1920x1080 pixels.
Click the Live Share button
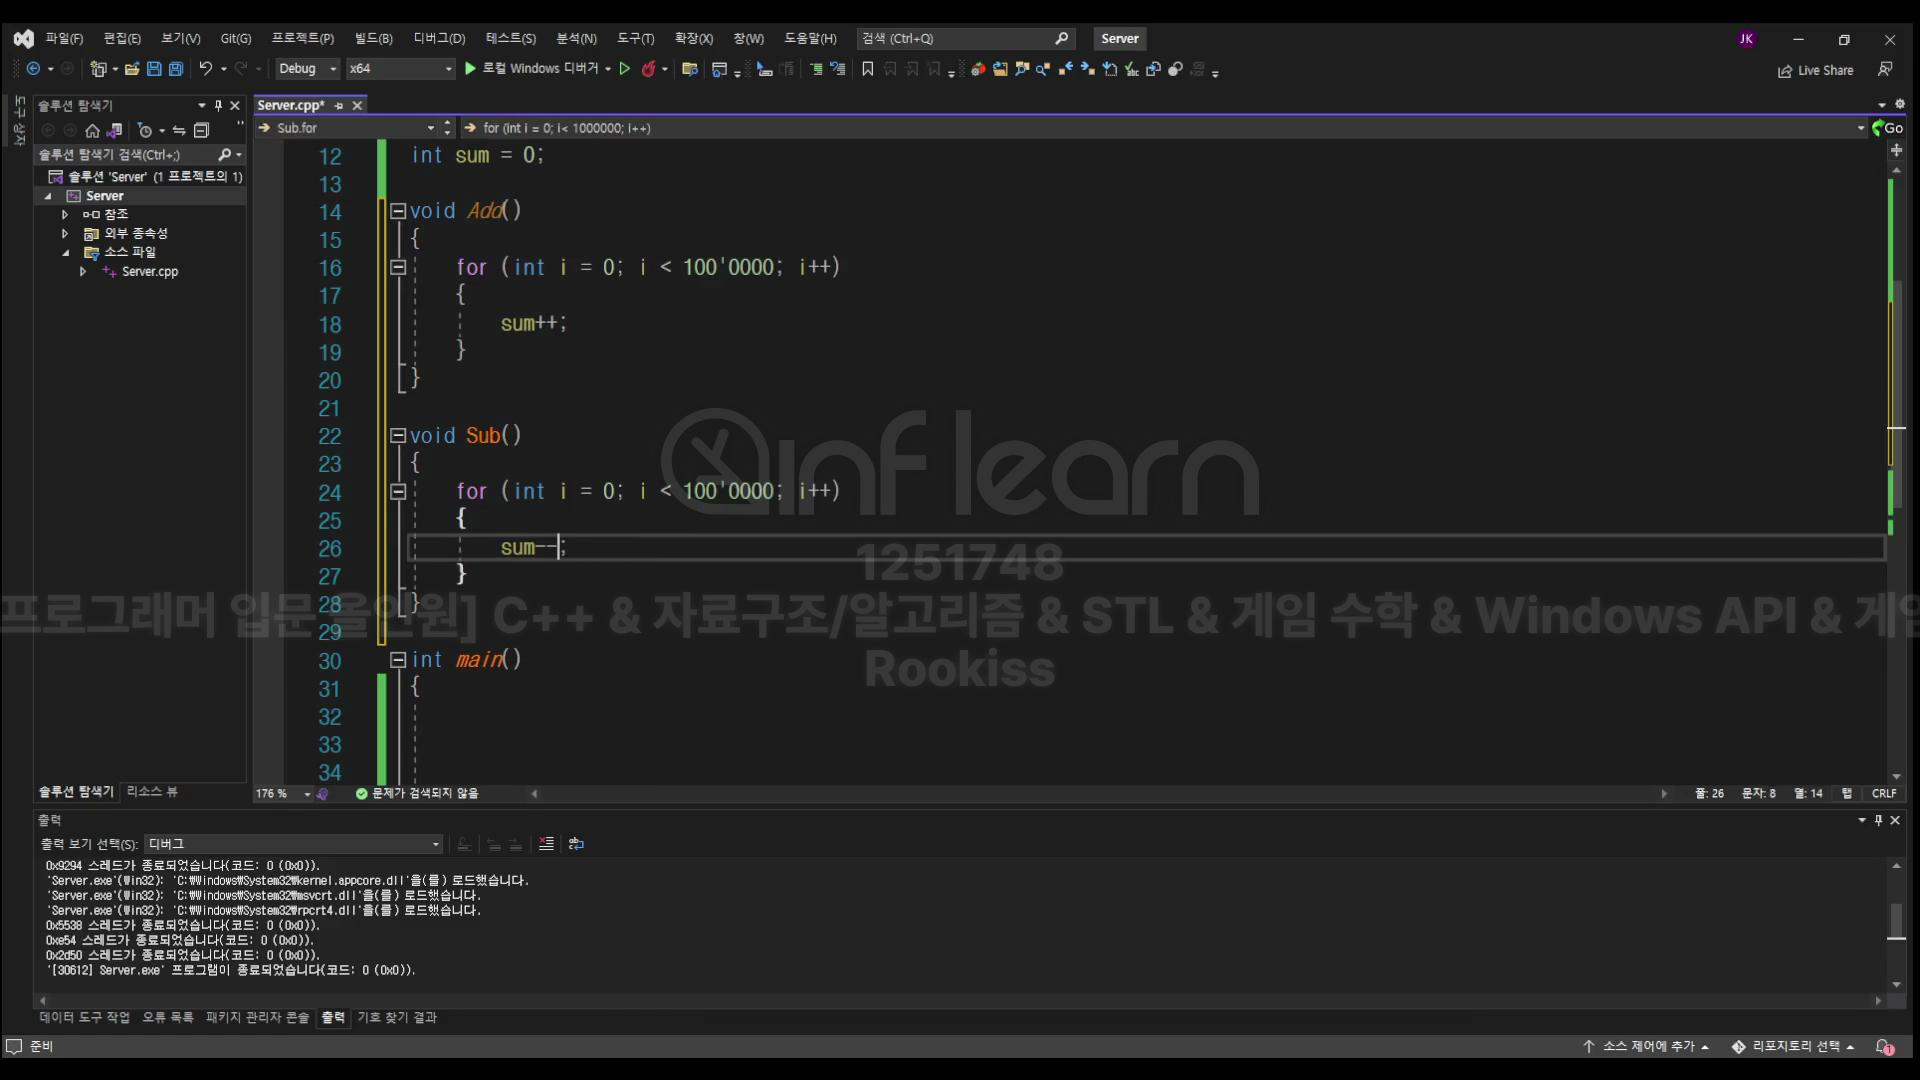click(1815, 70)
